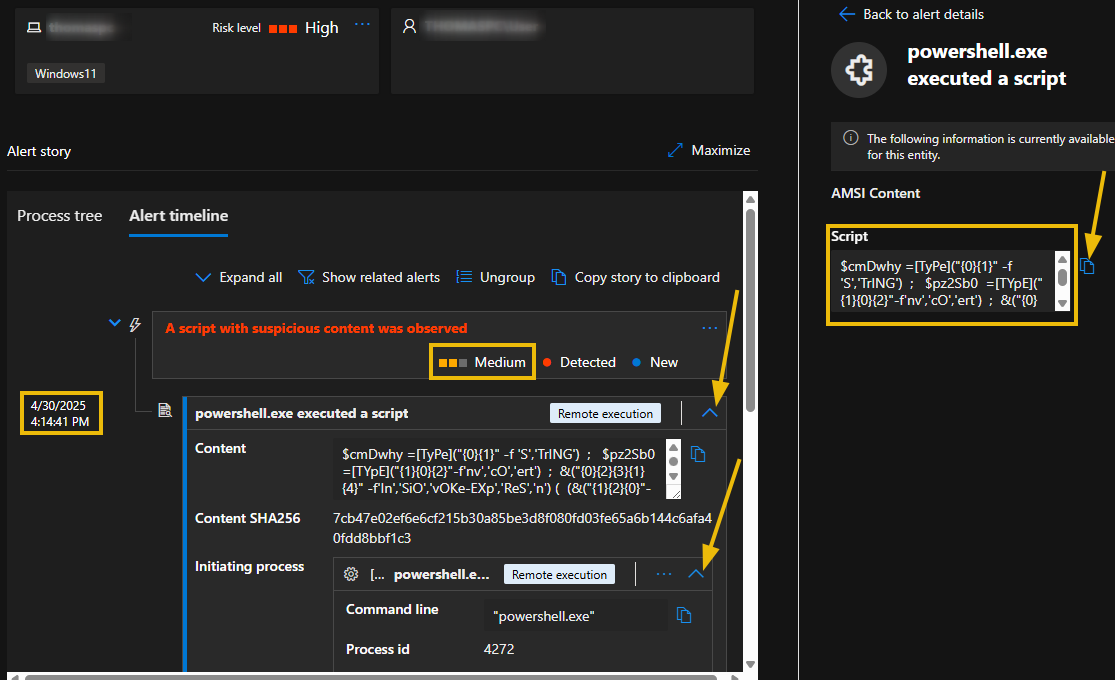Screen dimensions: 1115x680
Task: Copy the command line value
Action: click(684, 615)
